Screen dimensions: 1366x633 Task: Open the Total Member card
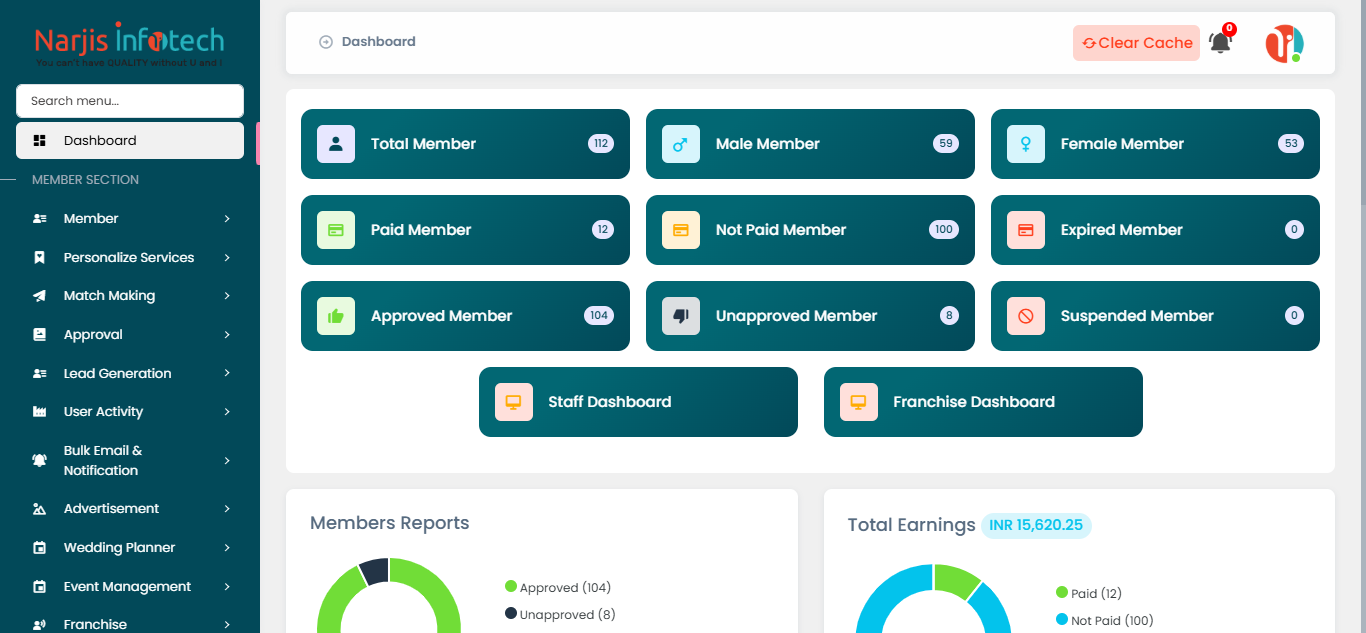pos(465,144)
